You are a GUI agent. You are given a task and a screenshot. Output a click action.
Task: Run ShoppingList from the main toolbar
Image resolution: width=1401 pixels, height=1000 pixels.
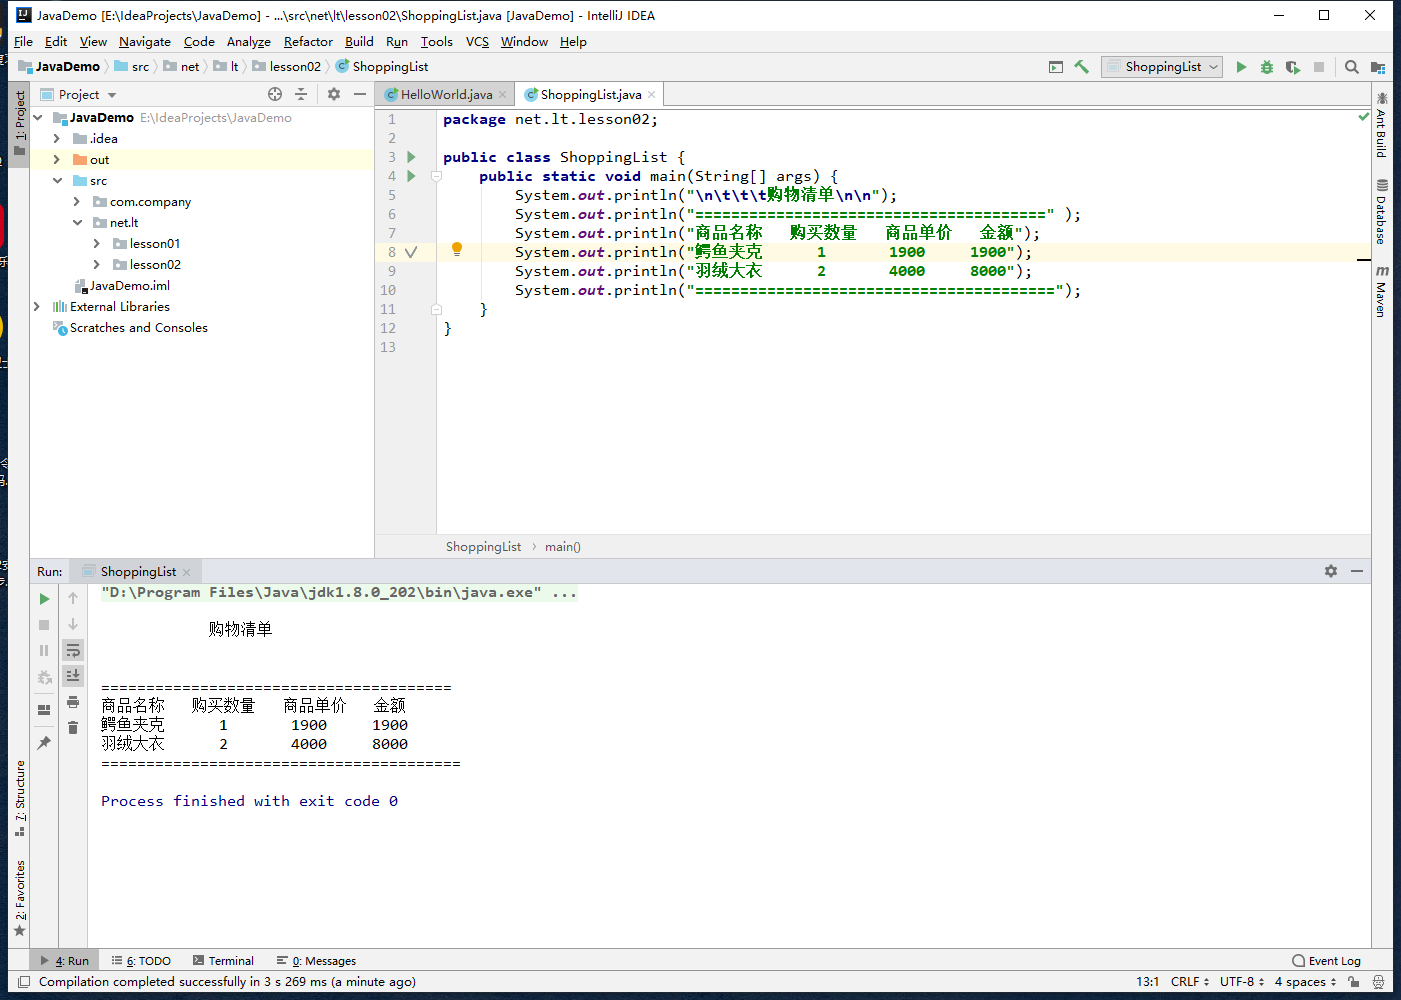(1241, 67)
